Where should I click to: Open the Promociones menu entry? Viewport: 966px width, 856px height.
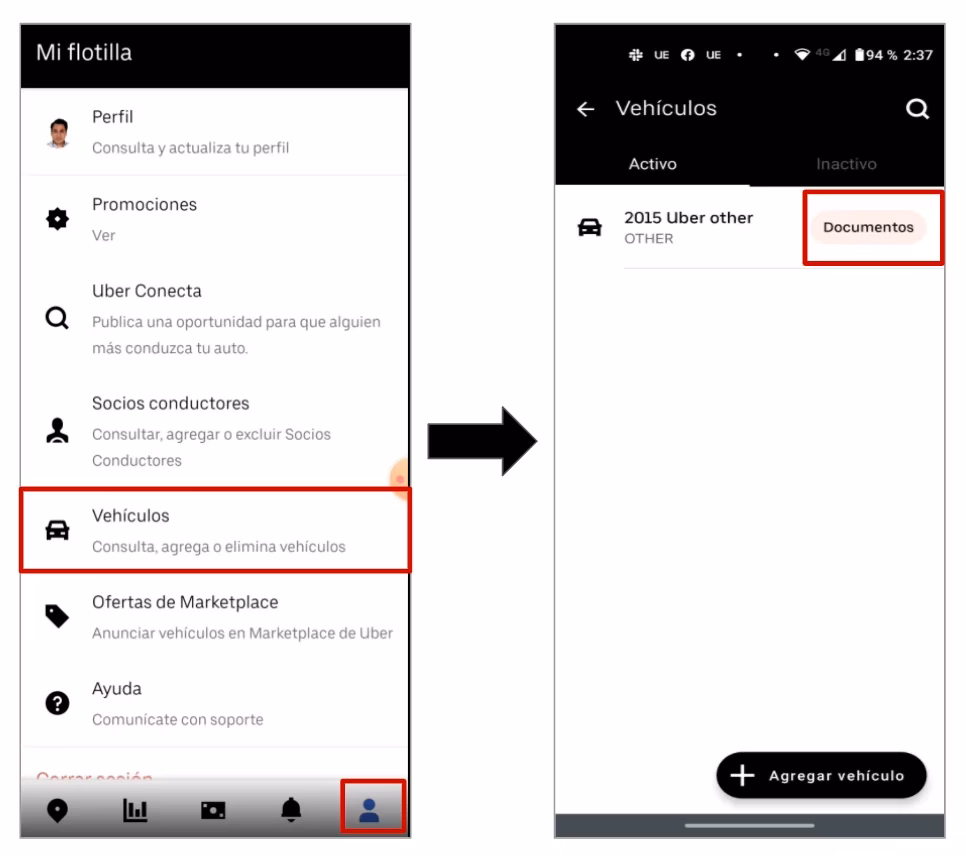coord(214,219)
